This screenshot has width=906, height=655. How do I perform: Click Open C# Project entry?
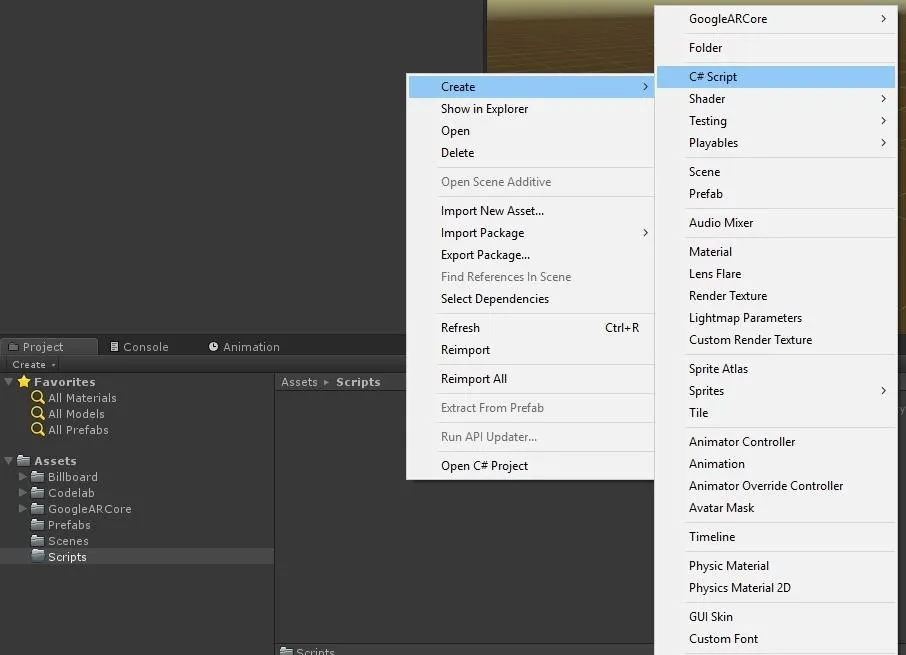click(x=531, y=466)
